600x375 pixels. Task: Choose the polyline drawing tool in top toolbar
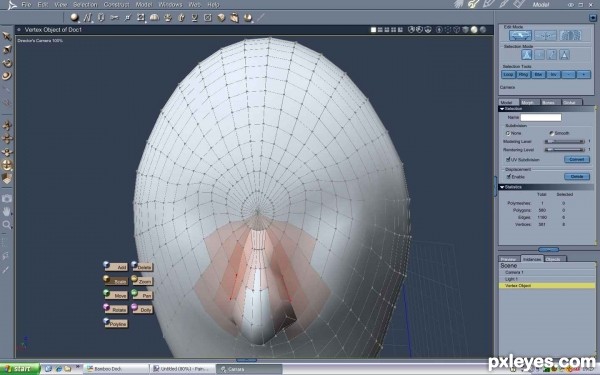88,18
